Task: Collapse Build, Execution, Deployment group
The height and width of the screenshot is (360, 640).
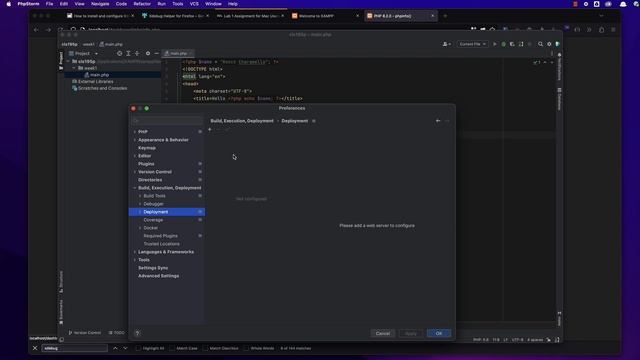Action: pyautogui.click(x=135, y=188)
